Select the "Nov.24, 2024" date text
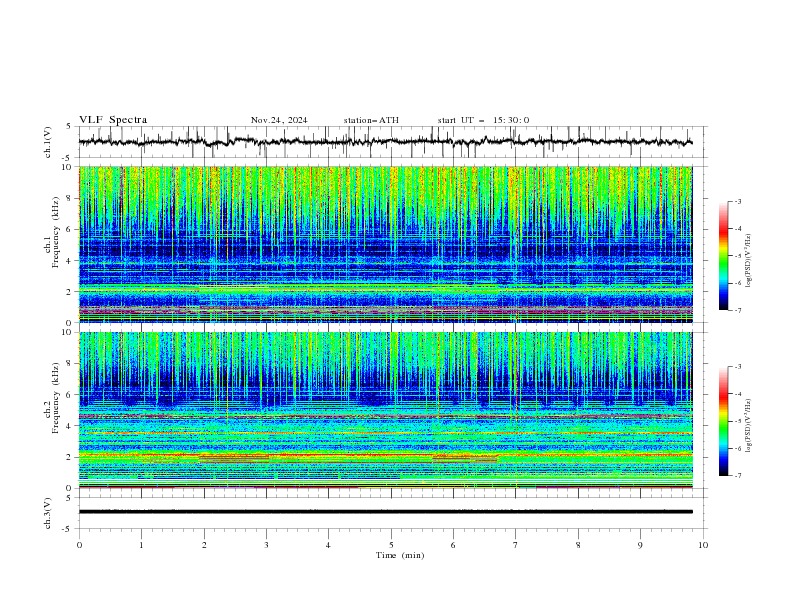The width and height of the screenshot is (792, 612). click(279, 120)
